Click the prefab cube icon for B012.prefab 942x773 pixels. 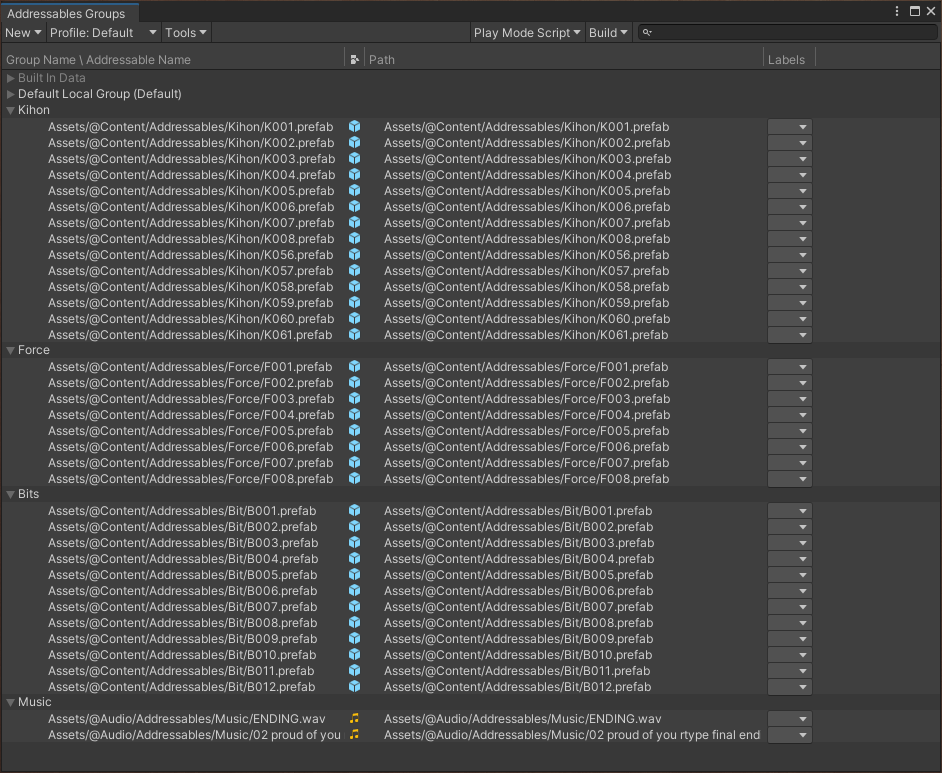click(x=354, y=687)
